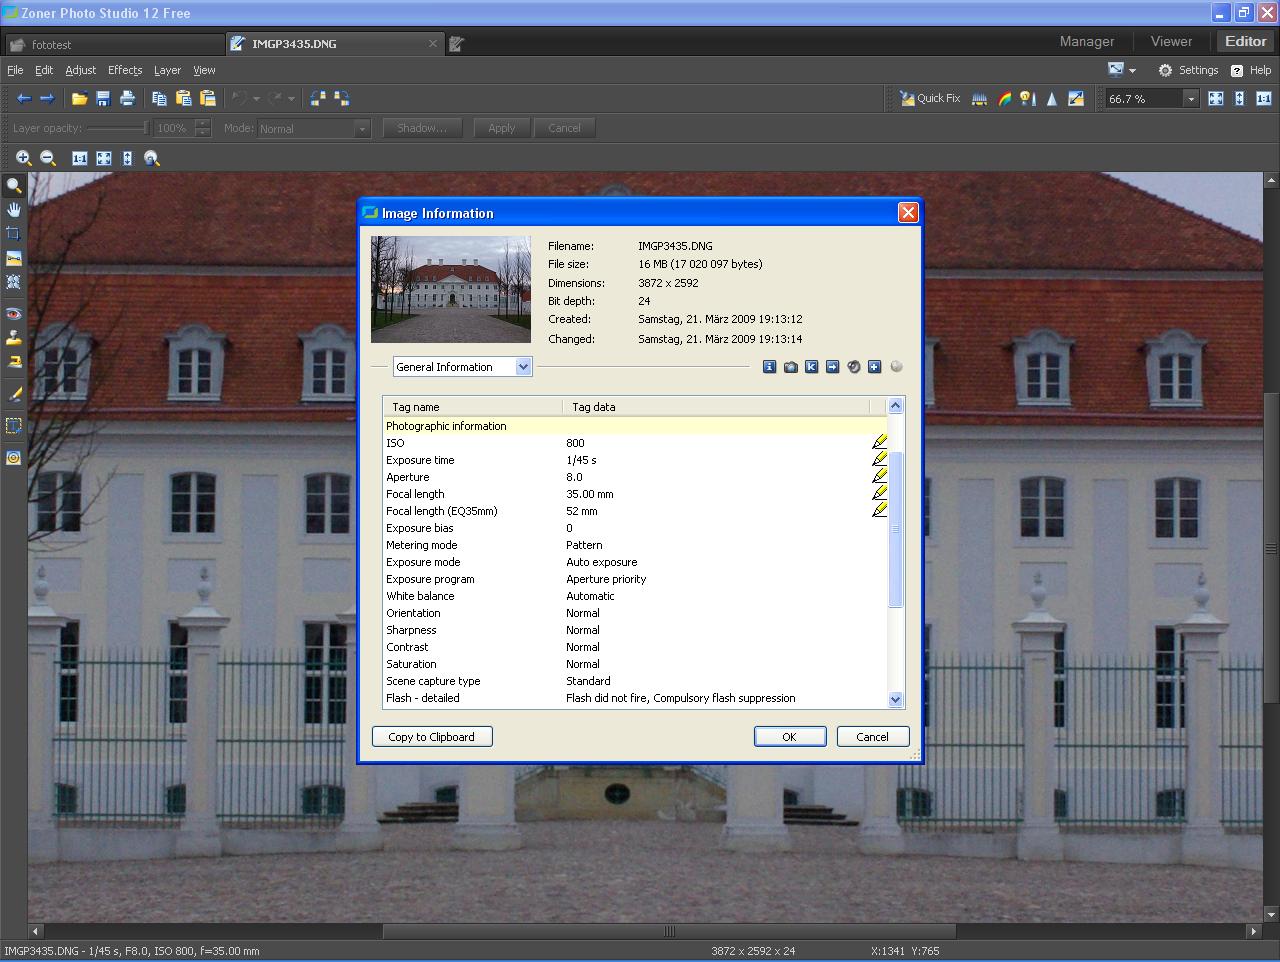The image size is (1280, 962).
Task: Click the Save floppy disk icon
Action: click(103, 98)
